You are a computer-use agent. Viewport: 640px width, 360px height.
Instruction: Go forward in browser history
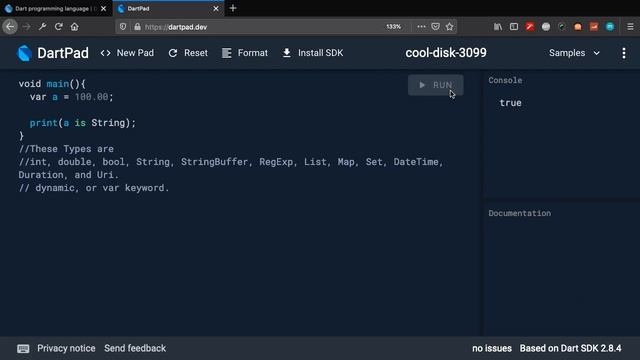(27, 27)
